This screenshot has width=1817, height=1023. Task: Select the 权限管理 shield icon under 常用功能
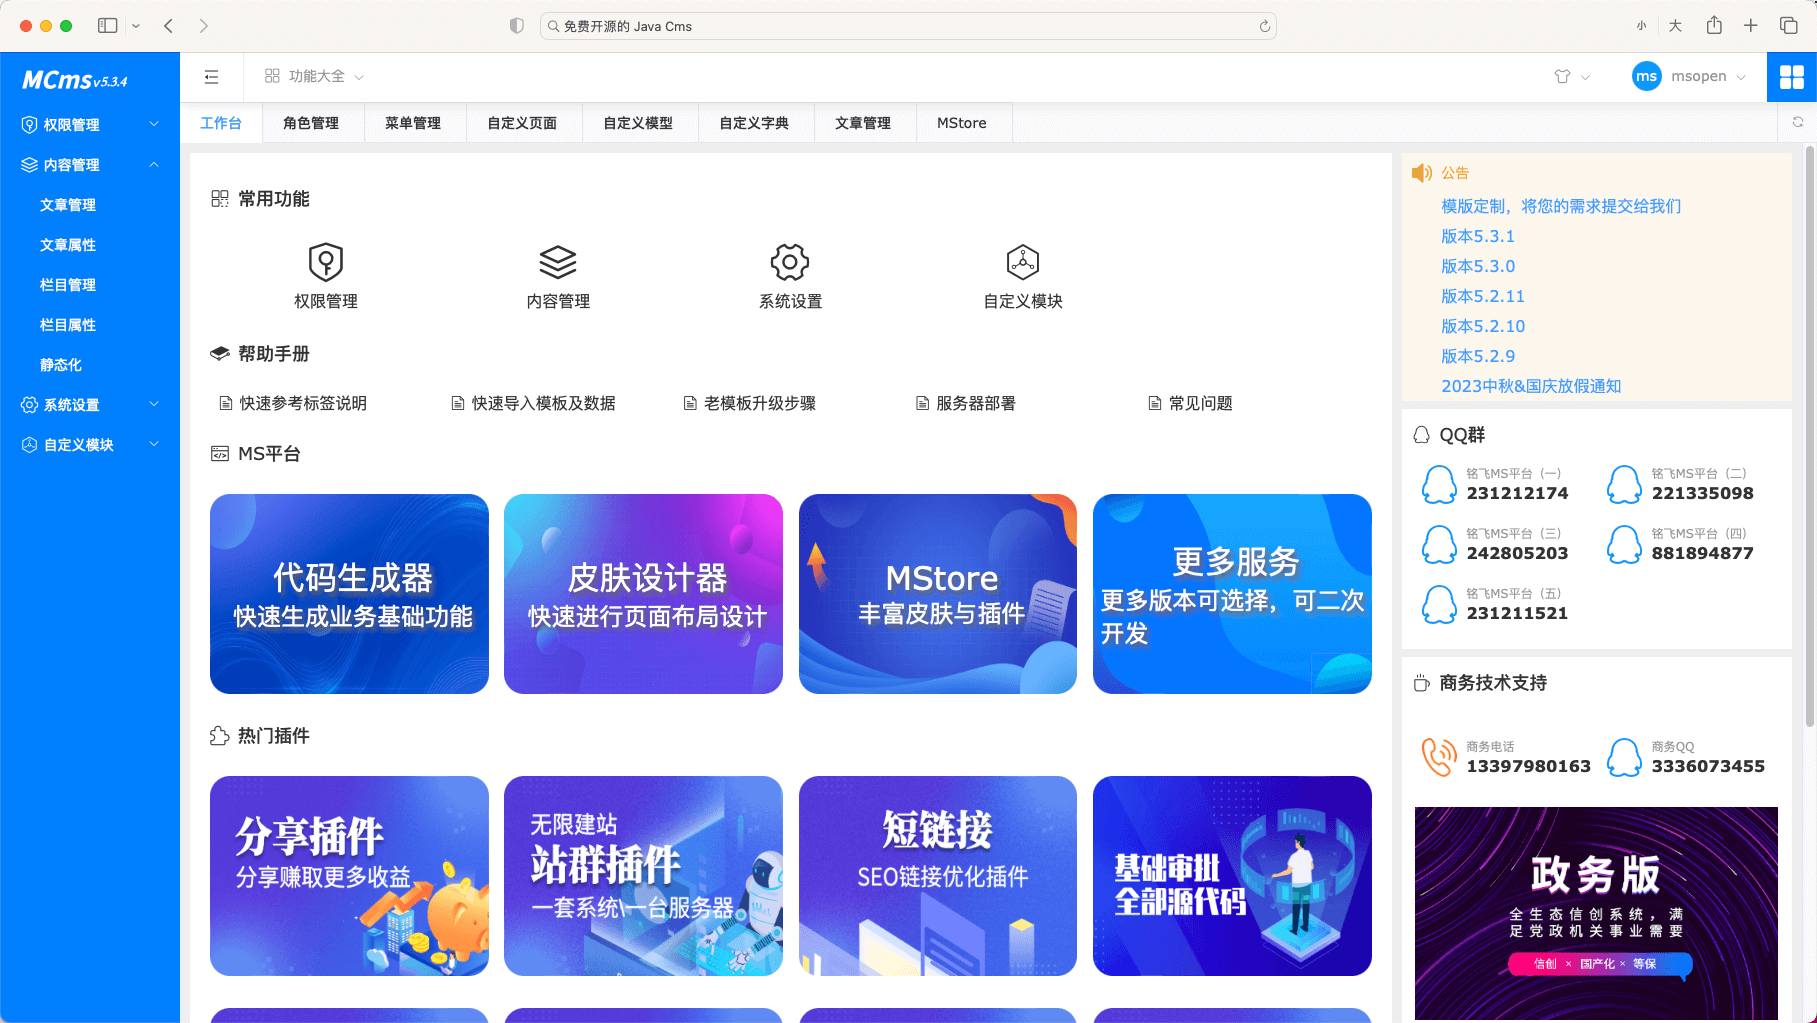[326, 261]
